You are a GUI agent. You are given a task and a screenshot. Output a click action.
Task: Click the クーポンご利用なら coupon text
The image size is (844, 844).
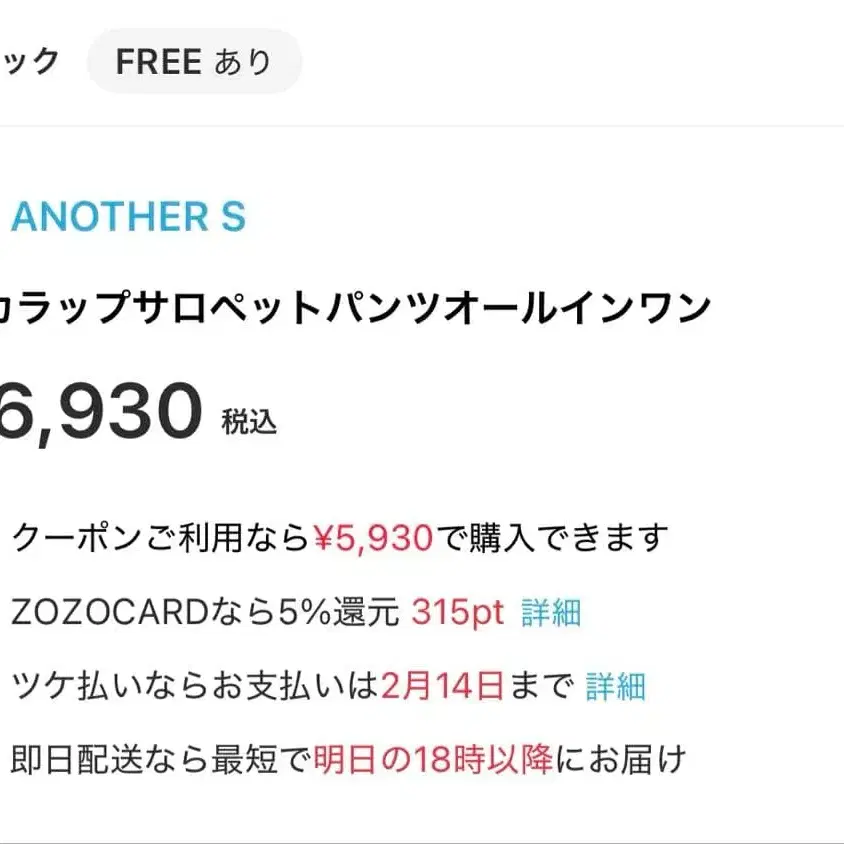pyautogui.click(x=160, y=539)
